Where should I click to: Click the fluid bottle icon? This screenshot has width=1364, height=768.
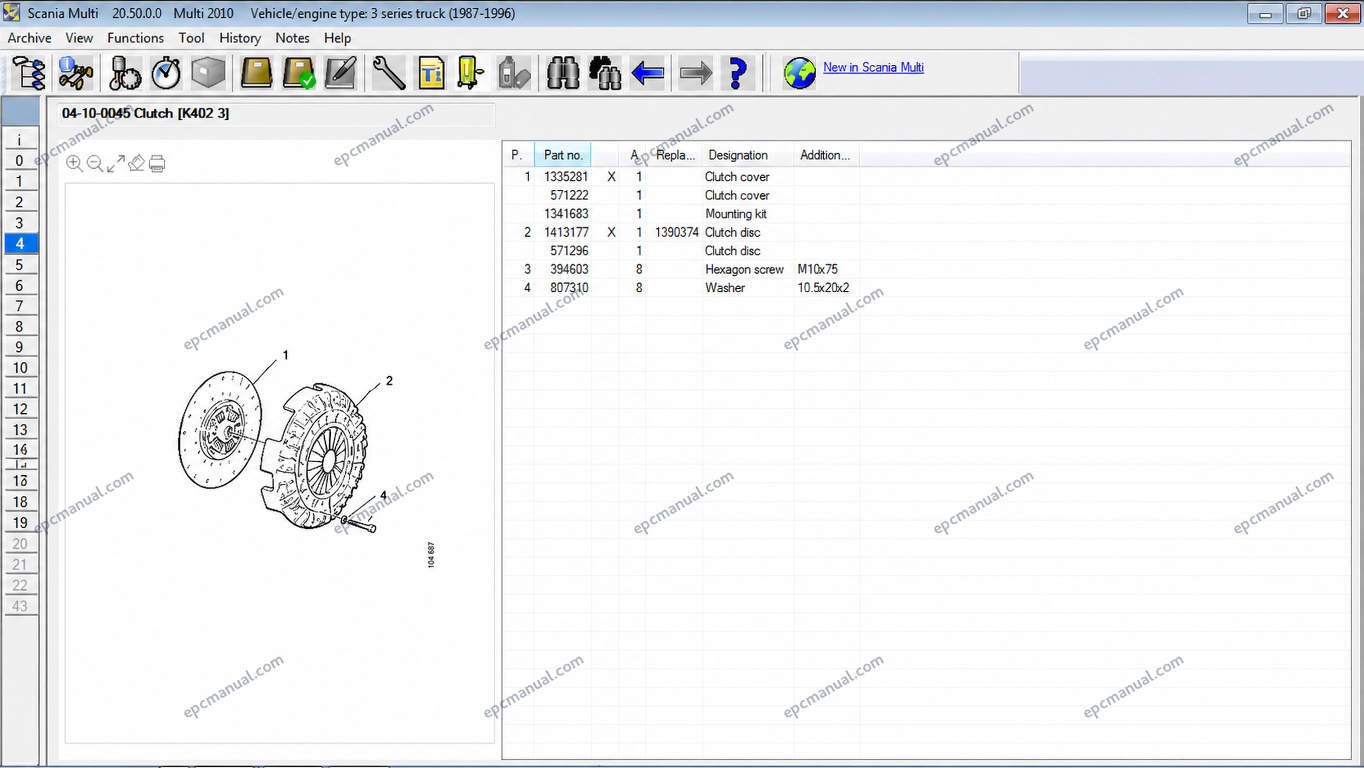pyautogui.click(x=514, y=73)
